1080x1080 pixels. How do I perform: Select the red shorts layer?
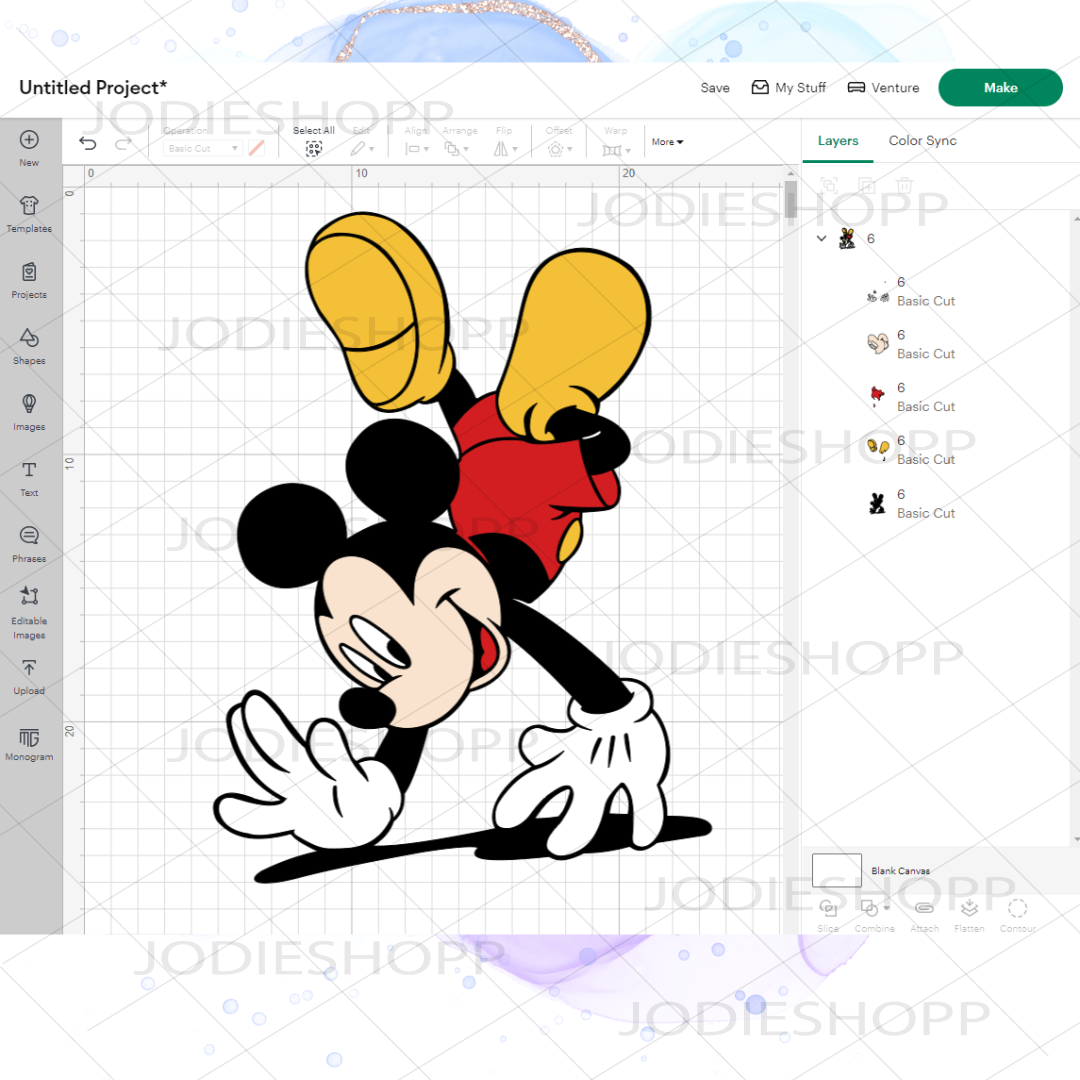pos(911,397)
